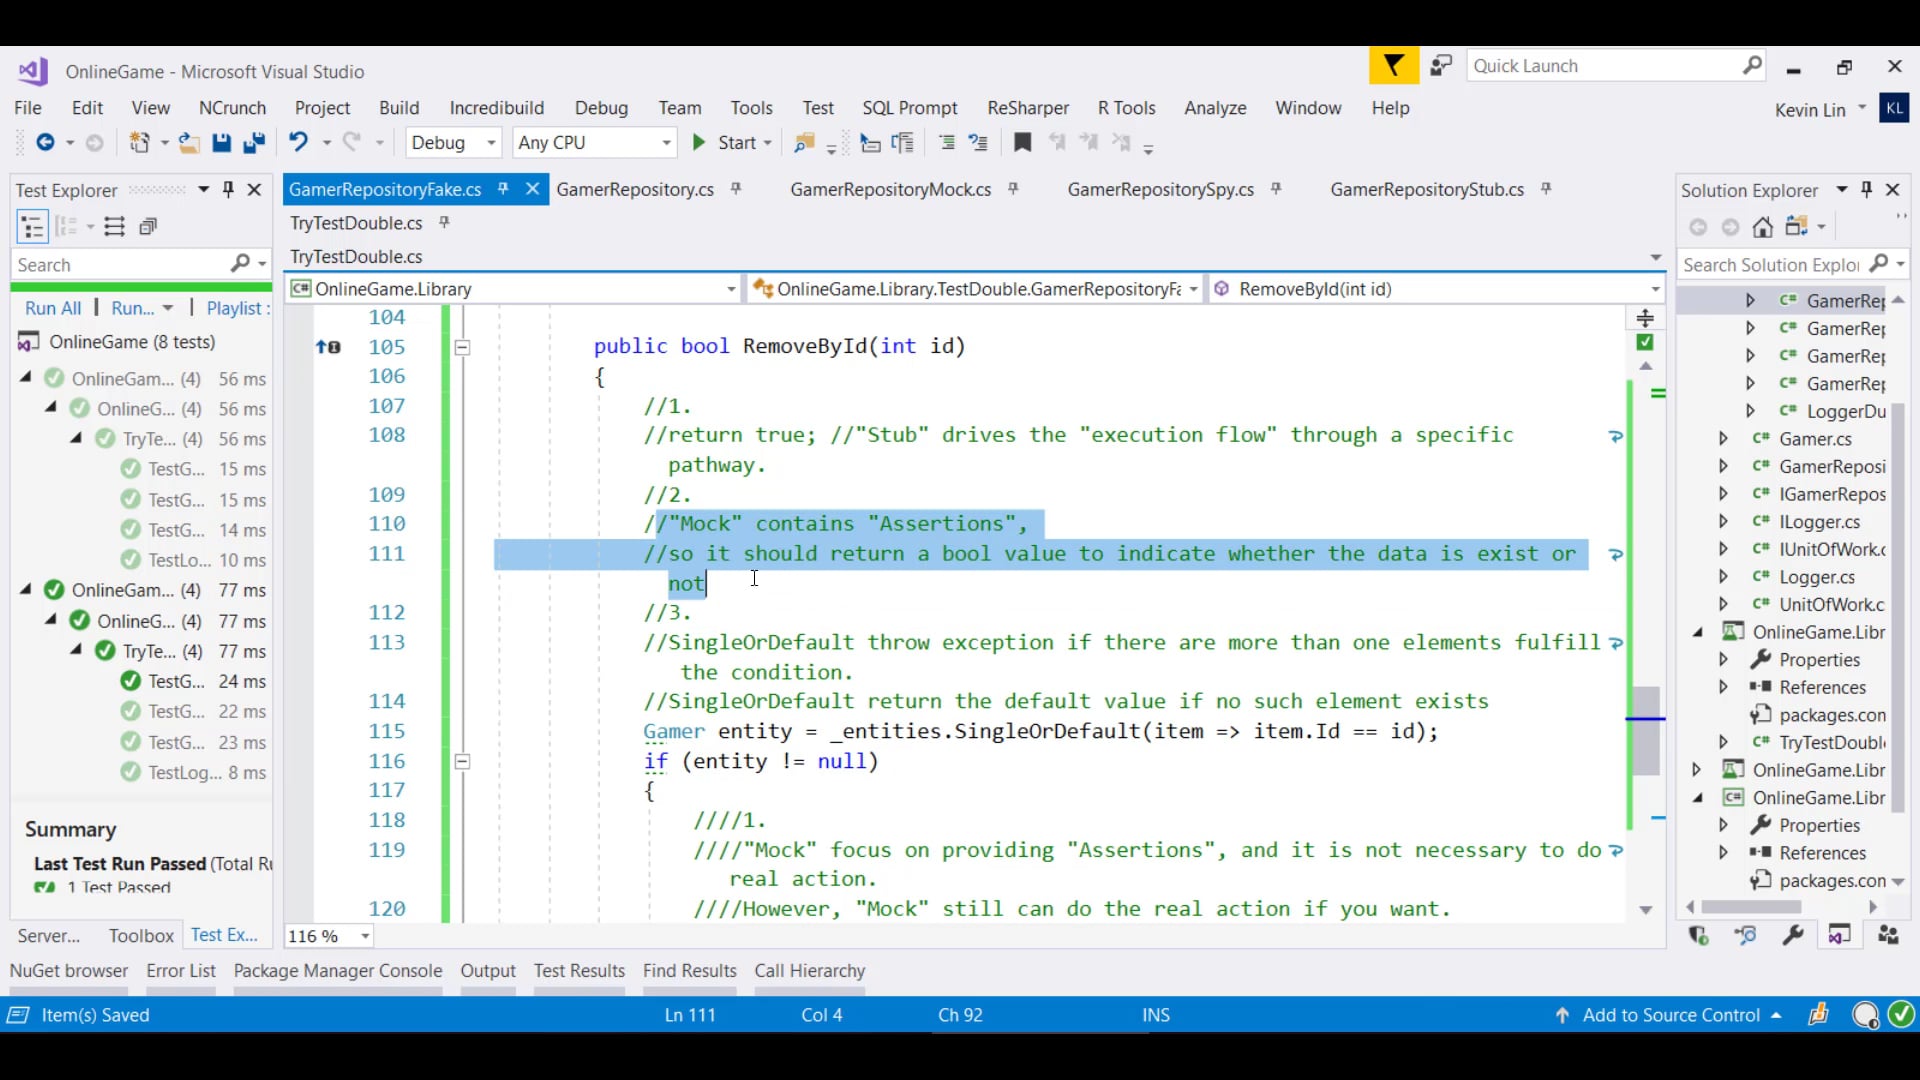This screenshot has height=1080, width=1920.
Task: Click the Solution Explorer Home icon
Action: point(1763,227)
